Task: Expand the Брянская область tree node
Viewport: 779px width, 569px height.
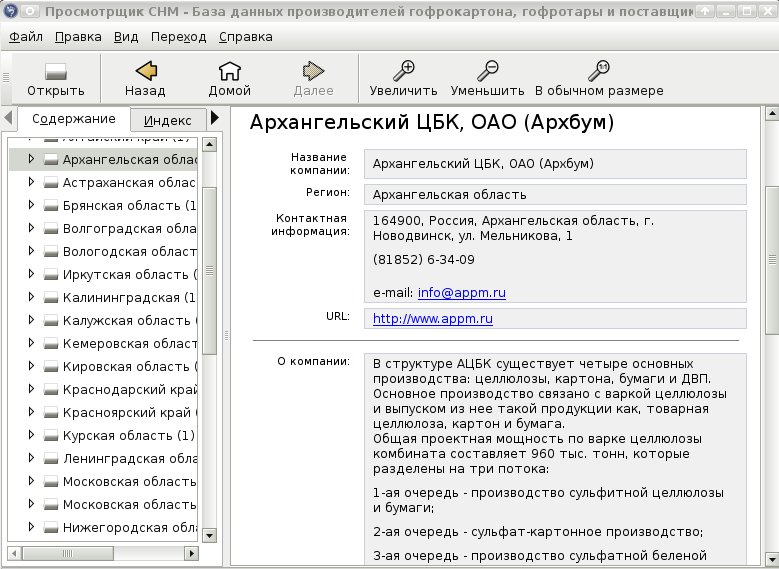Action: click(x=31, y=205)
